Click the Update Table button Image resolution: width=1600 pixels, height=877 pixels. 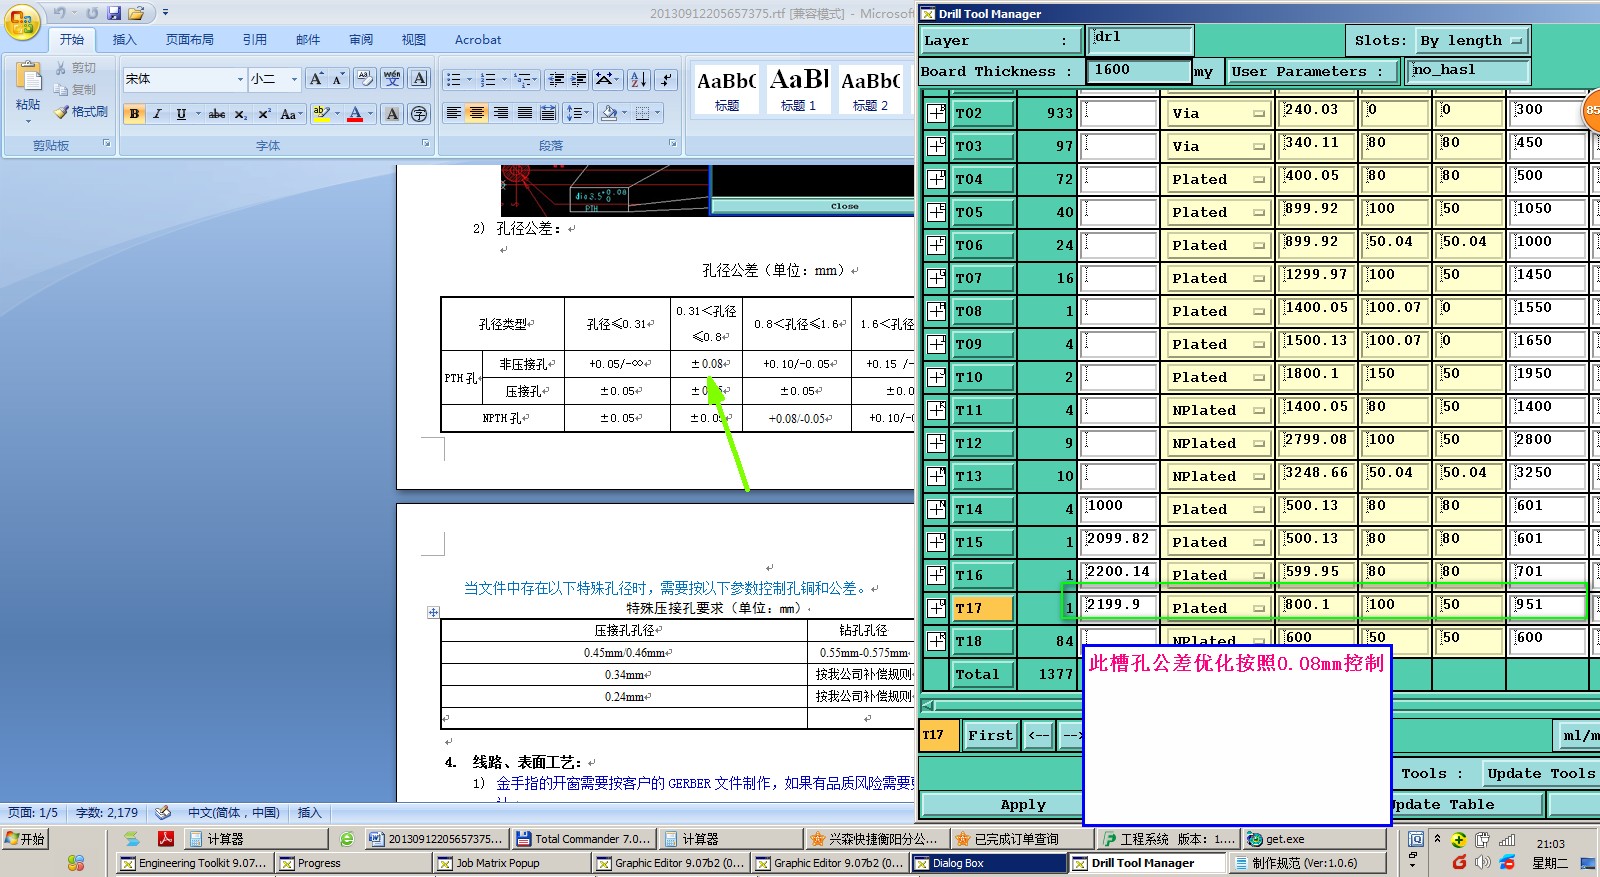[1467, 804]
